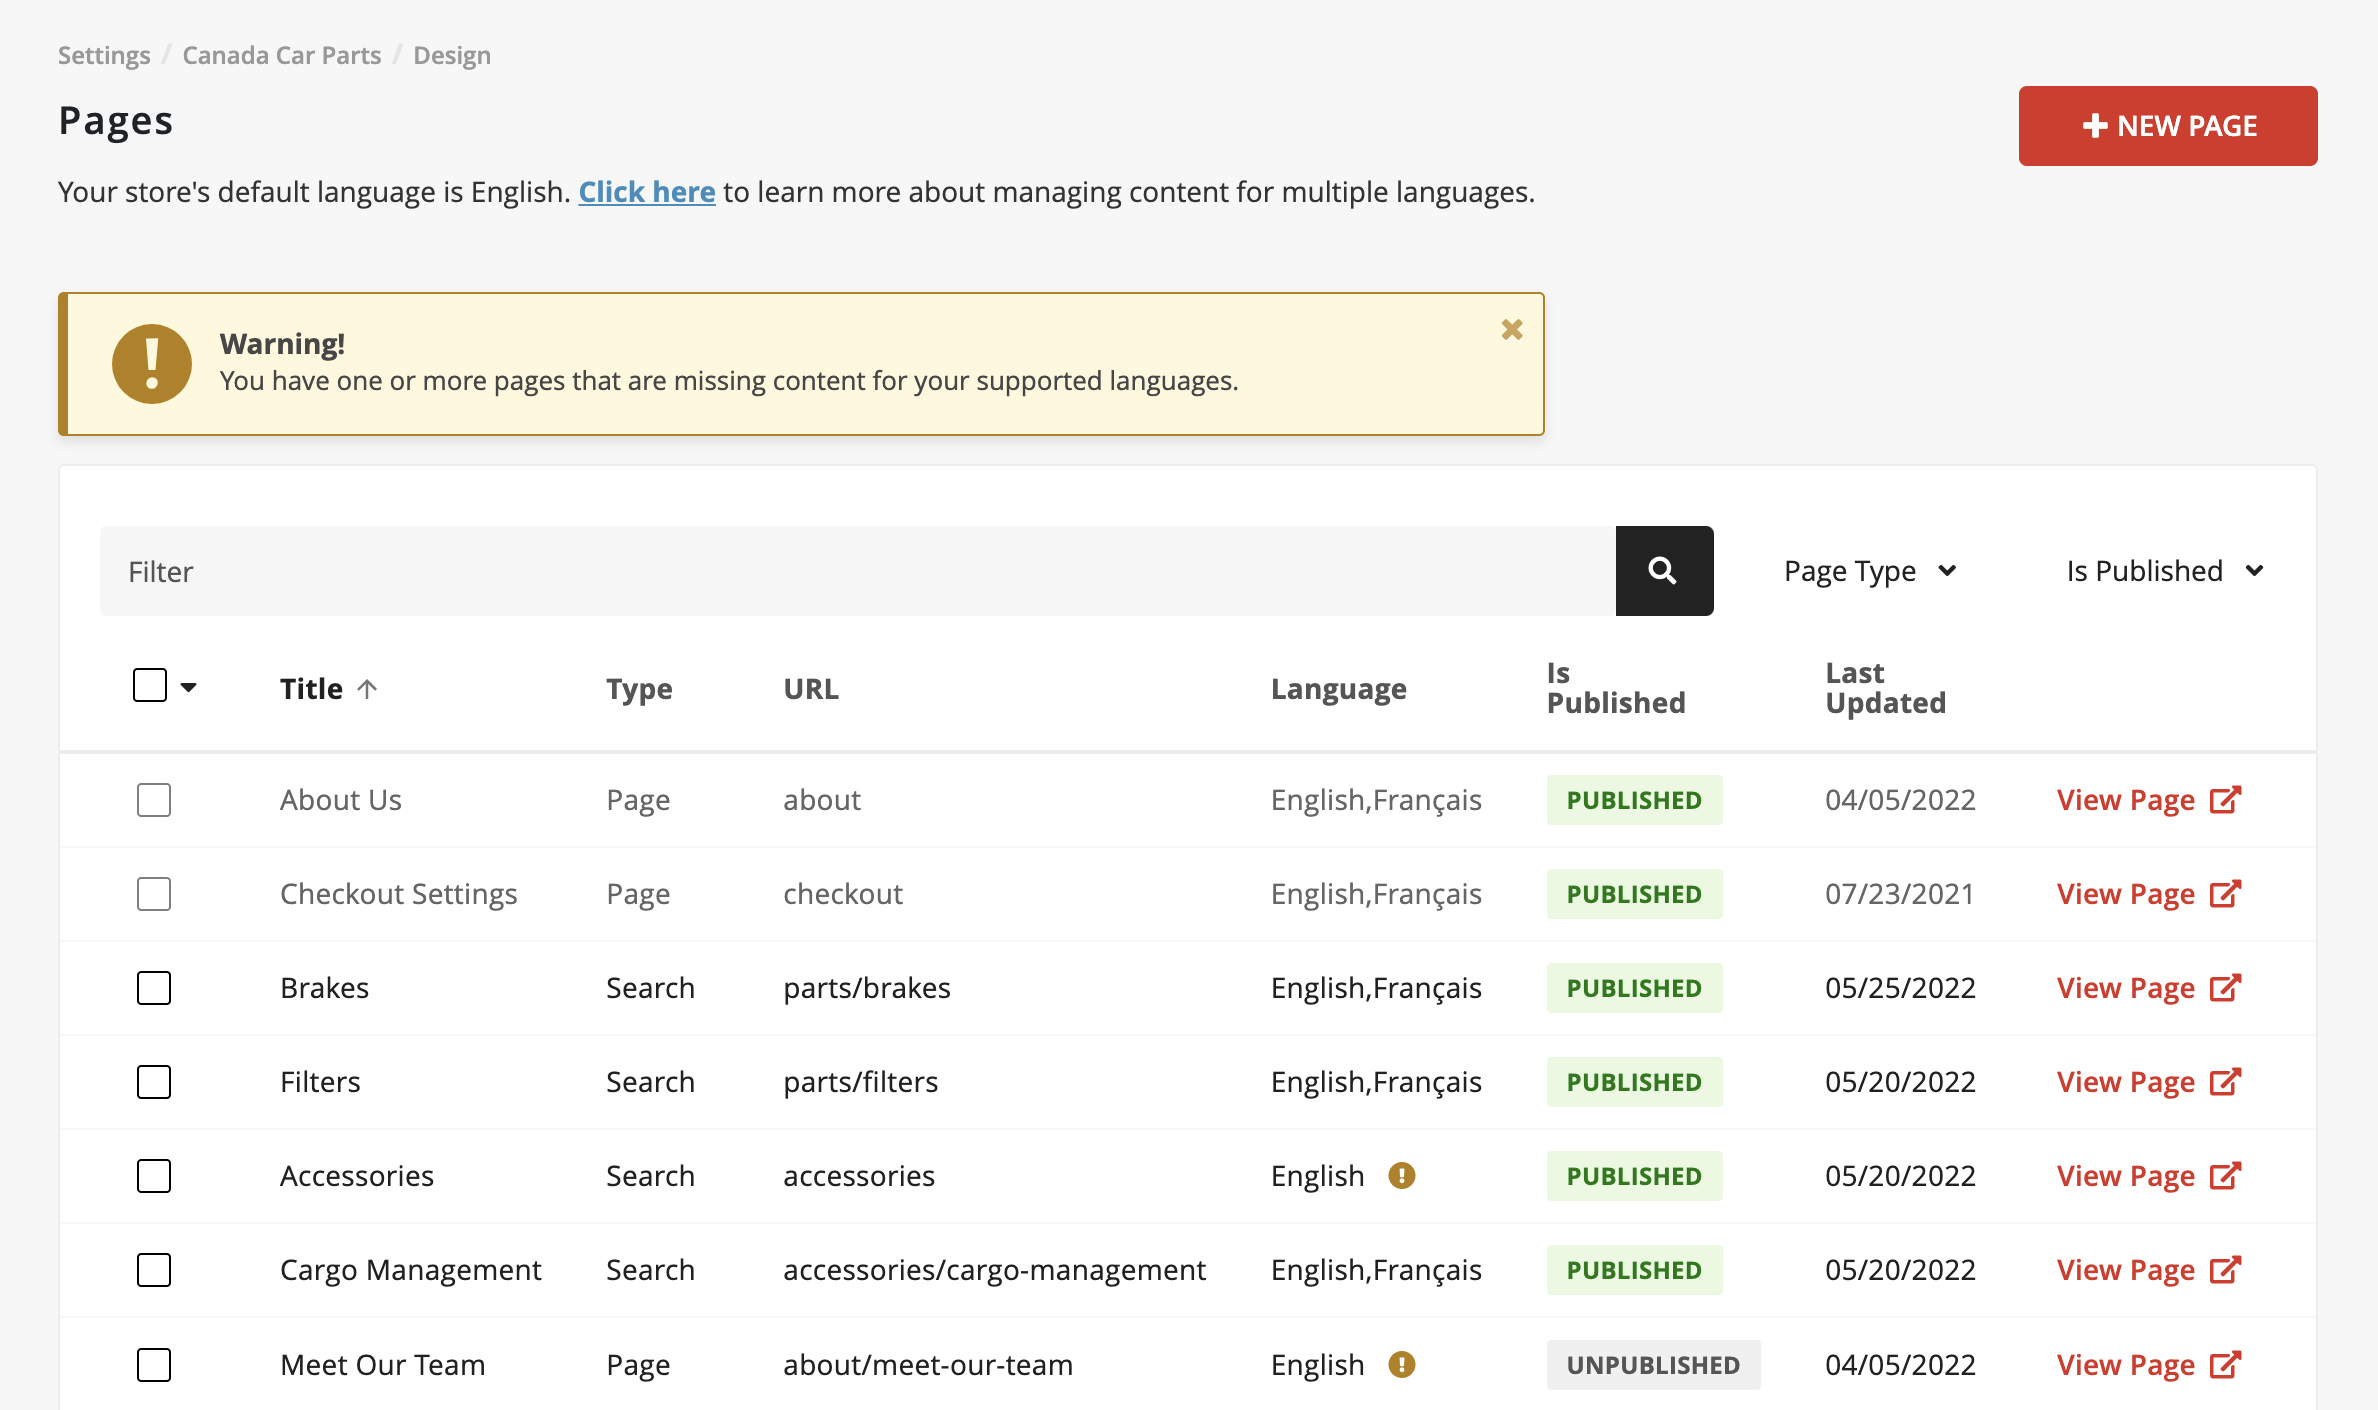2378x1410 pixels.
Task: Click warning icon beside Meet Our Team language
Action: click(1402, 1365)
